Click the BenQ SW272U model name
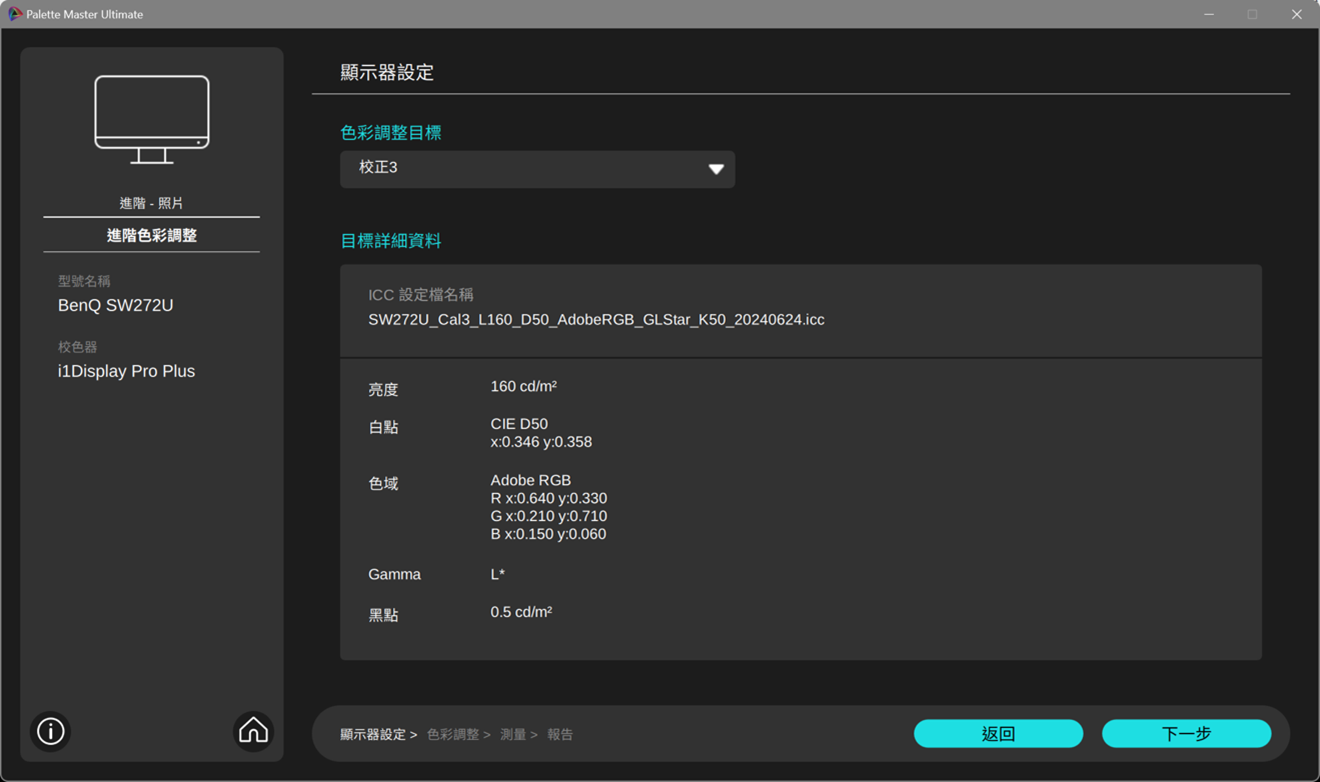The image size is (1320, 782). click(x=116, y=306)
